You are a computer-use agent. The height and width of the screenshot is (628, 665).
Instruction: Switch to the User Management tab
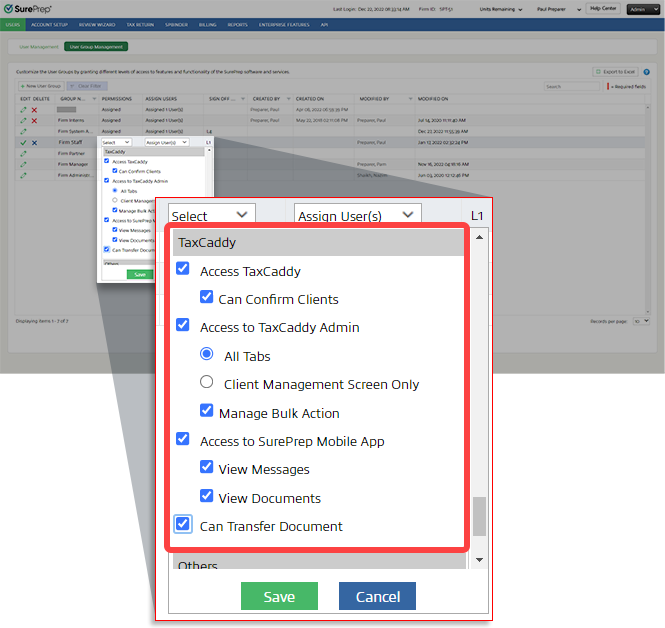[x=39, y=47]
